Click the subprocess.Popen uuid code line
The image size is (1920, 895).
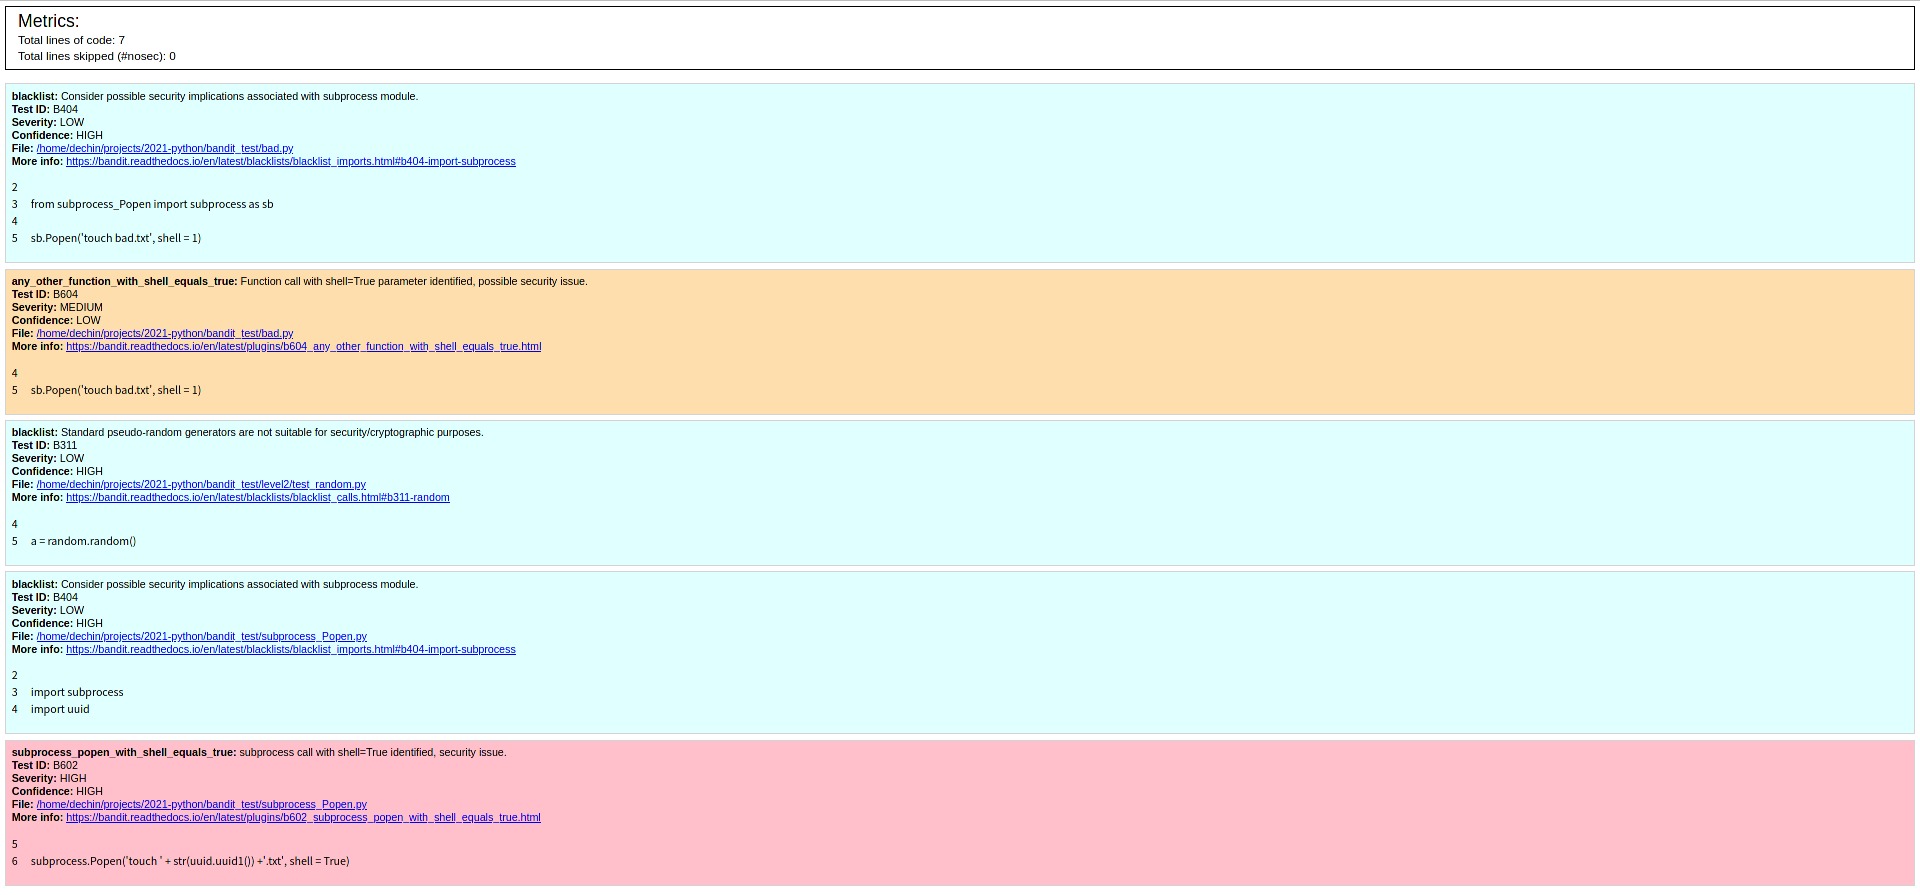click(x=190, y=861)
